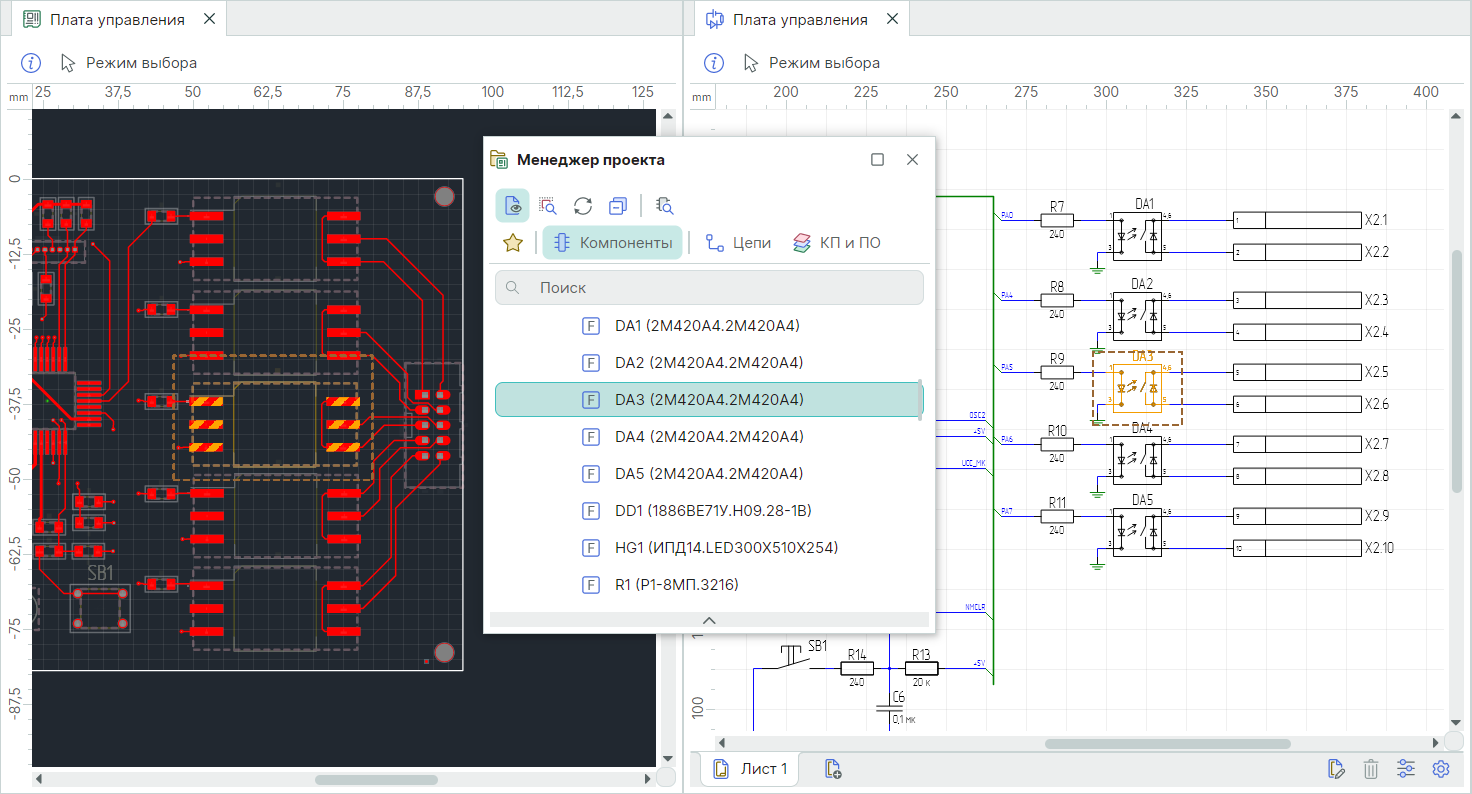Click the Поиск search field
The height and width of the screenshot is (794, 1472).
click(708, 288)
